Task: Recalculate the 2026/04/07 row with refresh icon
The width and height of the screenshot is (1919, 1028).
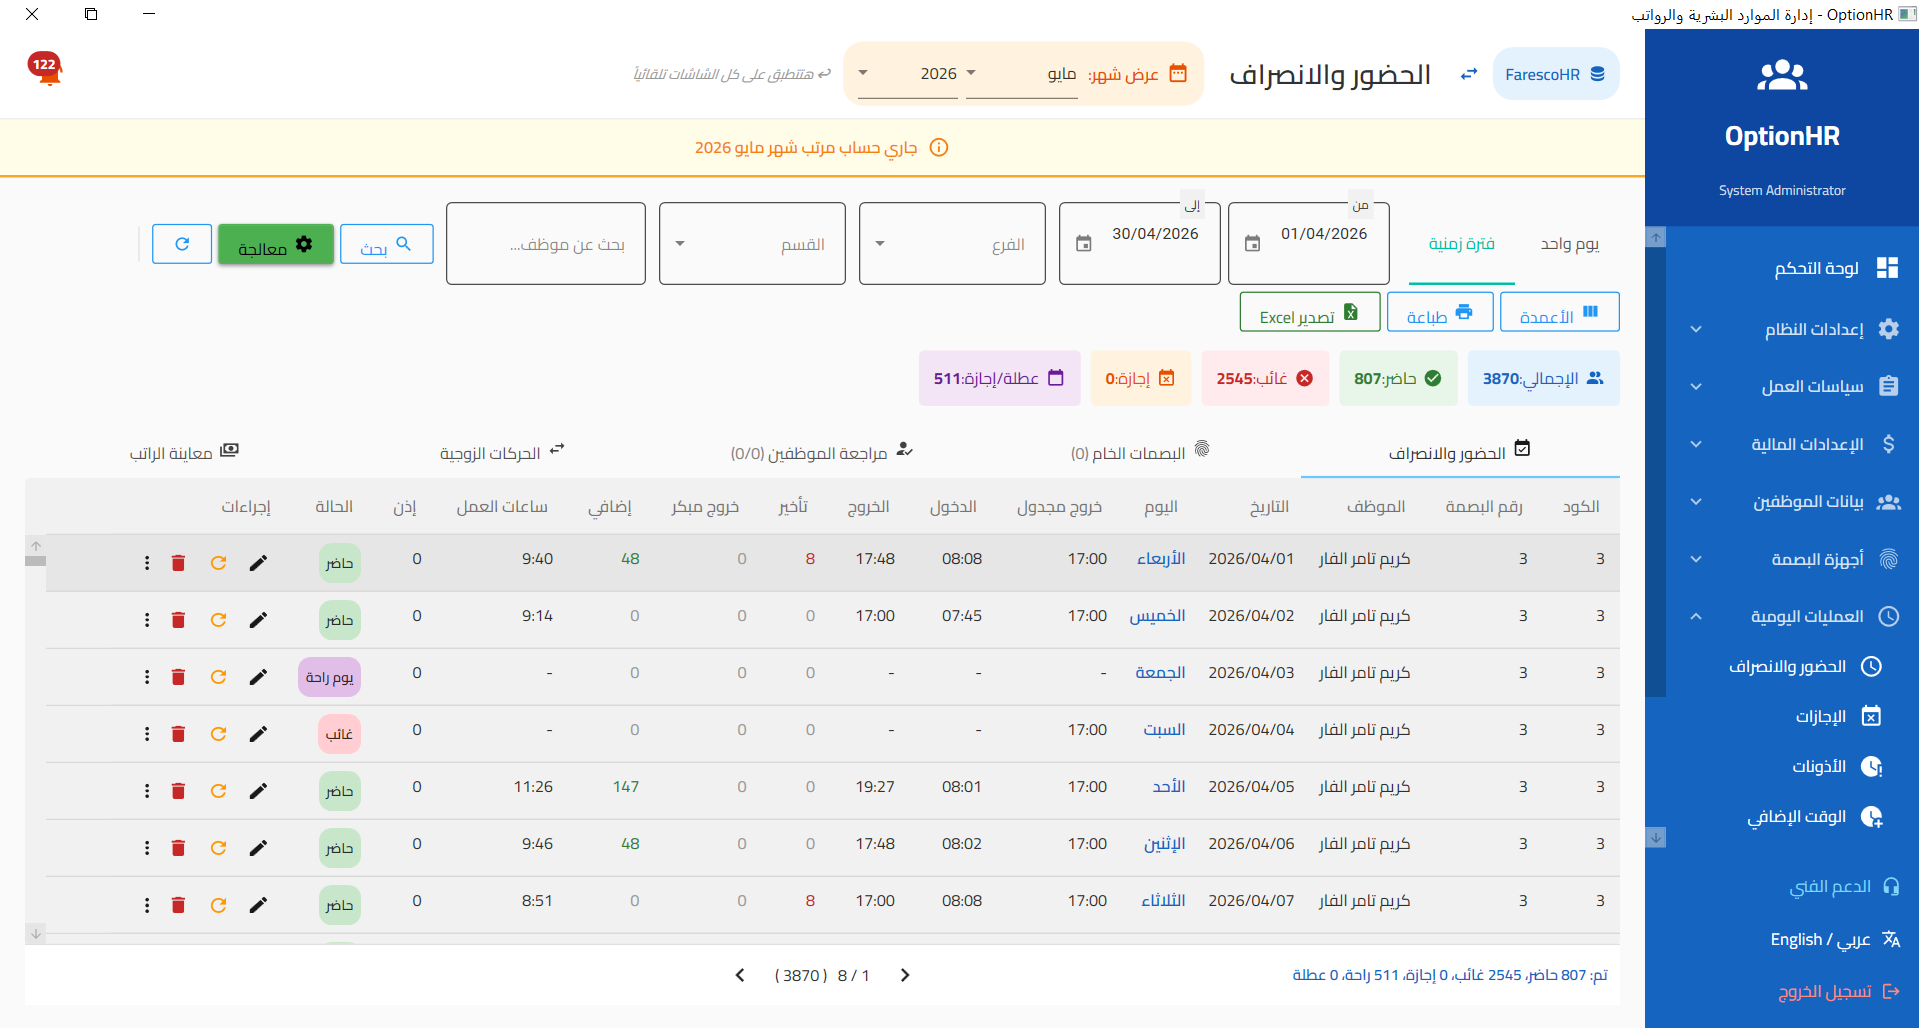Action: pos(218,905)
